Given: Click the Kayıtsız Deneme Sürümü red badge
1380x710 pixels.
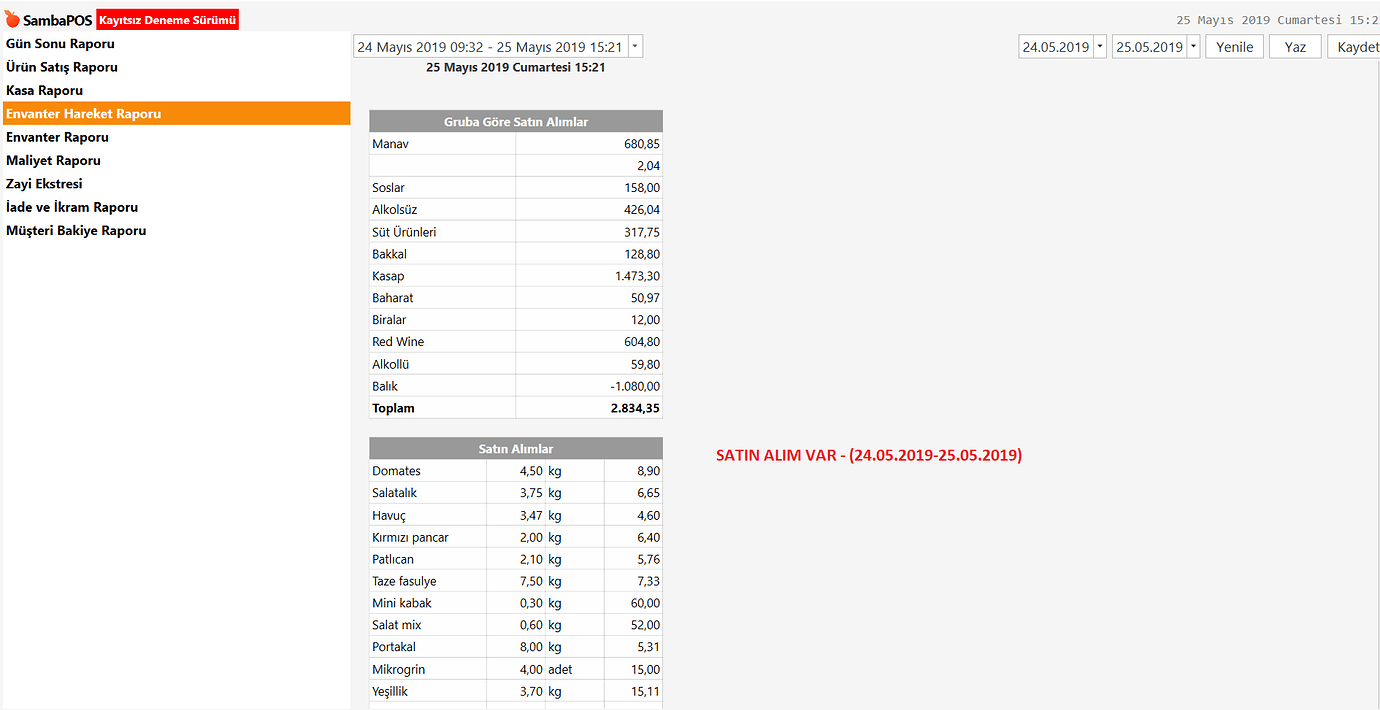Looking at the screenshot, I should click(168, 20).
